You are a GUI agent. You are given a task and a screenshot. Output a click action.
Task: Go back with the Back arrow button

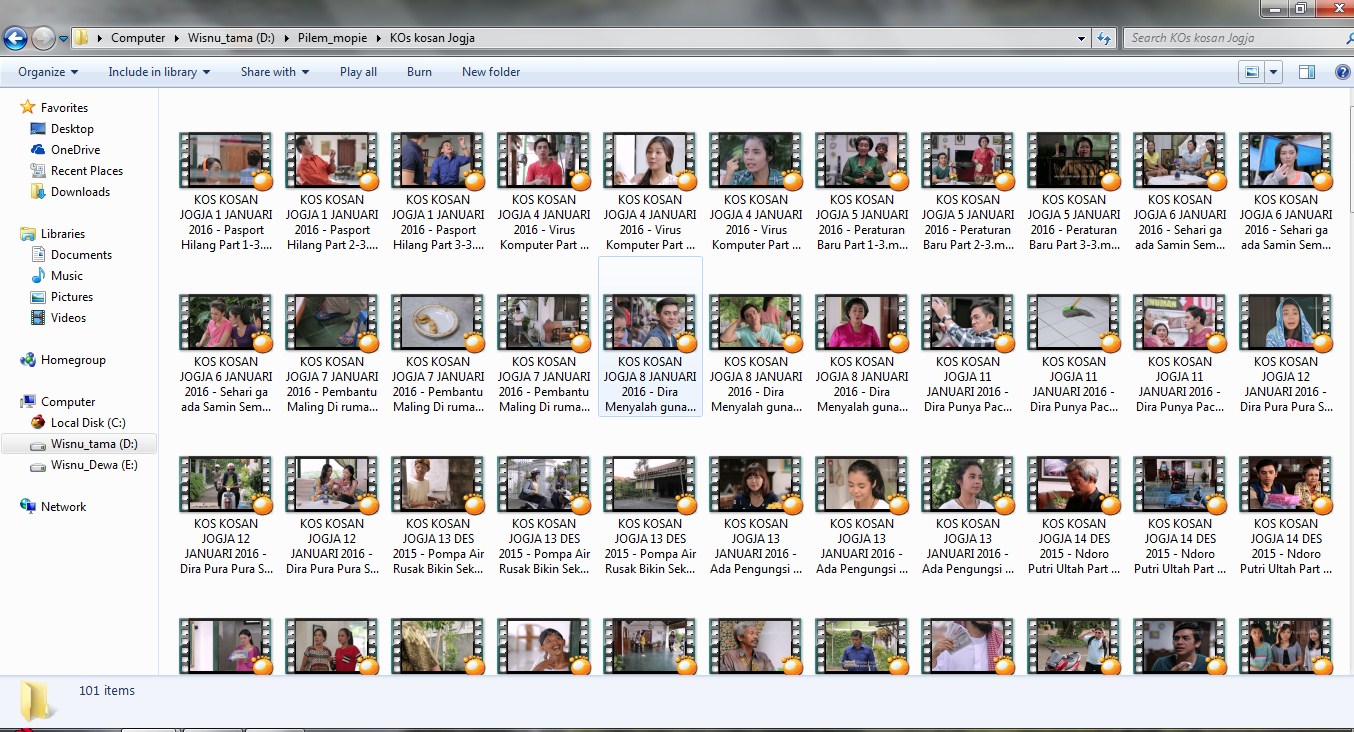(15, 39)
